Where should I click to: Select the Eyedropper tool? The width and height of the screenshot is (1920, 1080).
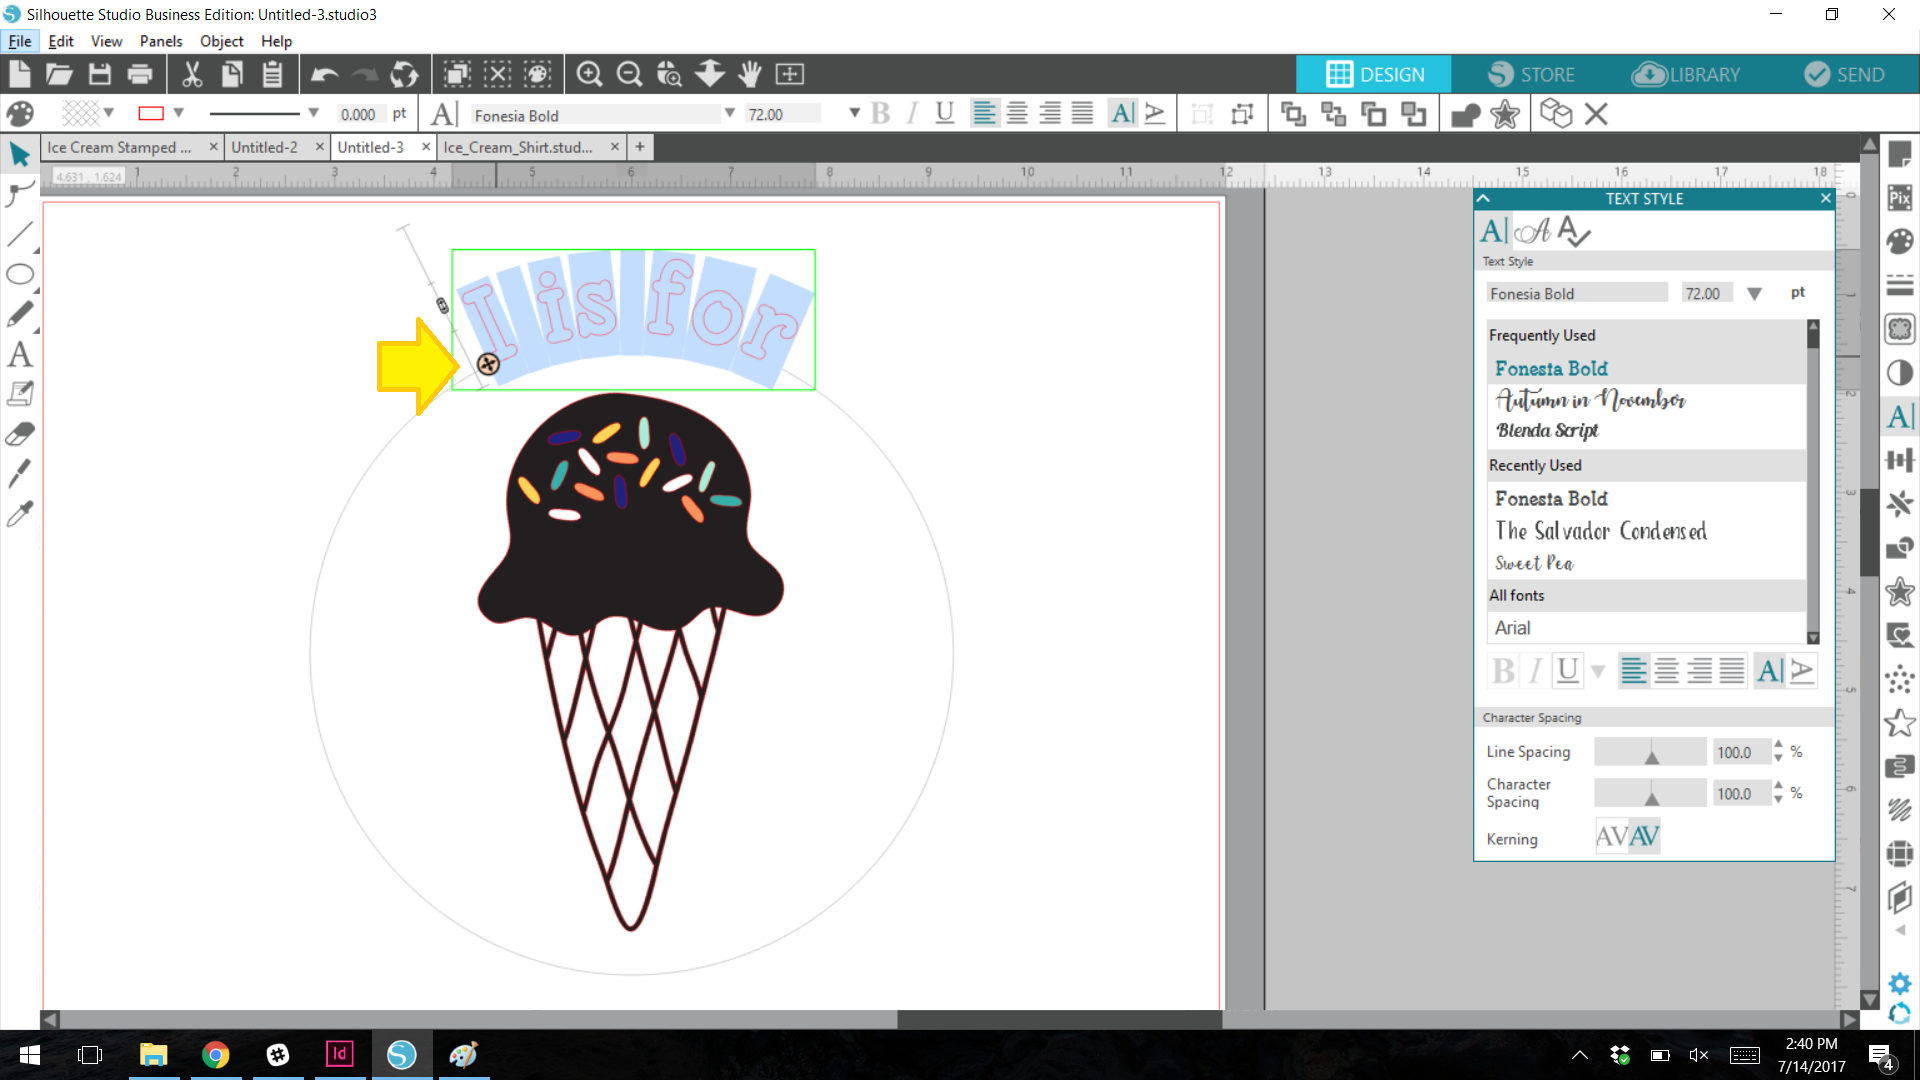coord(20,513)
